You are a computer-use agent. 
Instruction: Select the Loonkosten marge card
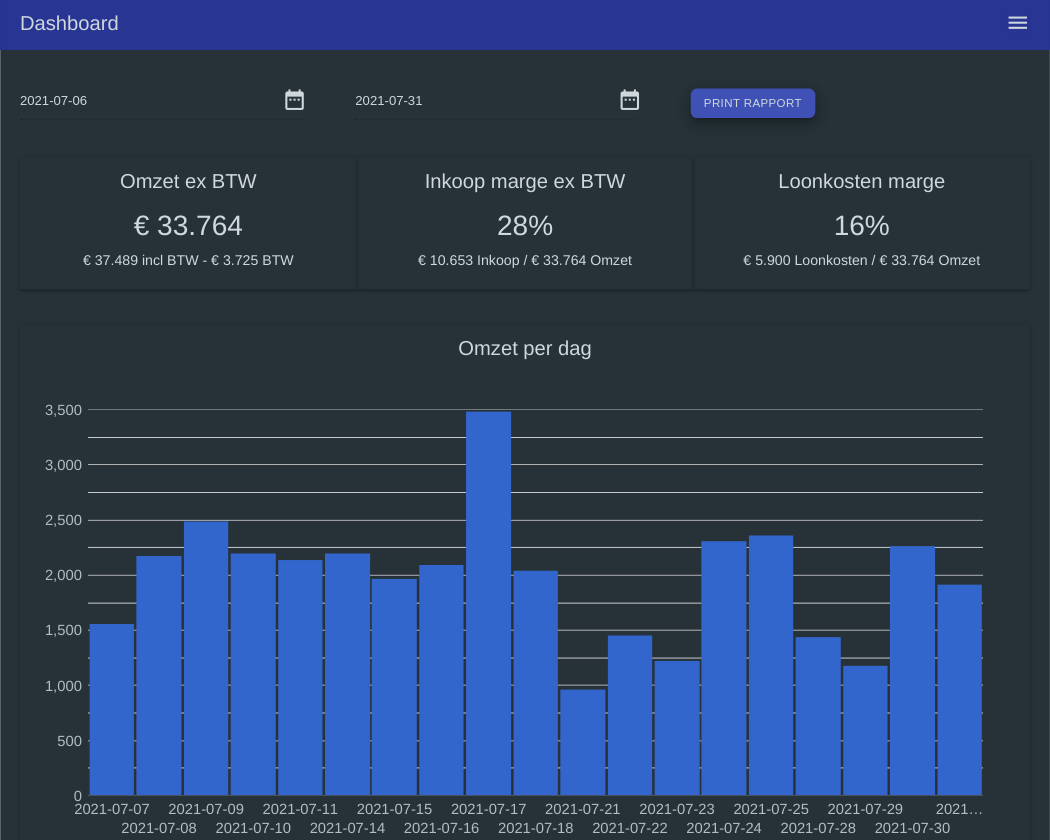coord(861,222)
